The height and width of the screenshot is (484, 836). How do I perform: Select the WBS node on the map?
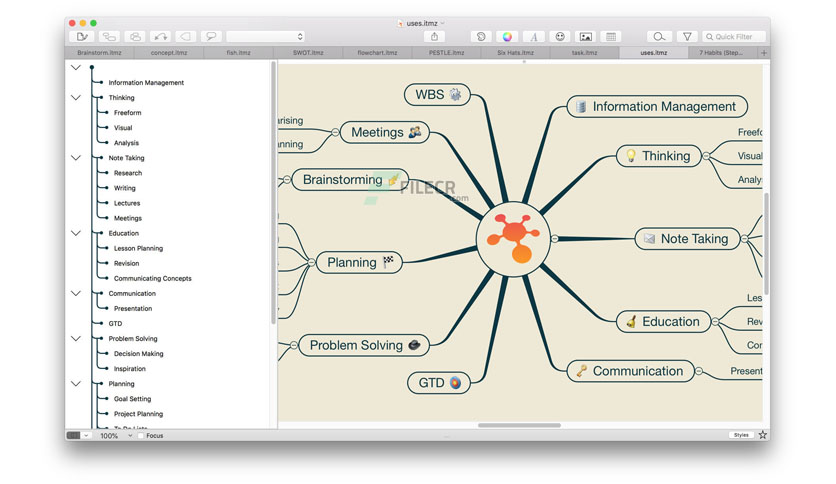pos(437,94)
